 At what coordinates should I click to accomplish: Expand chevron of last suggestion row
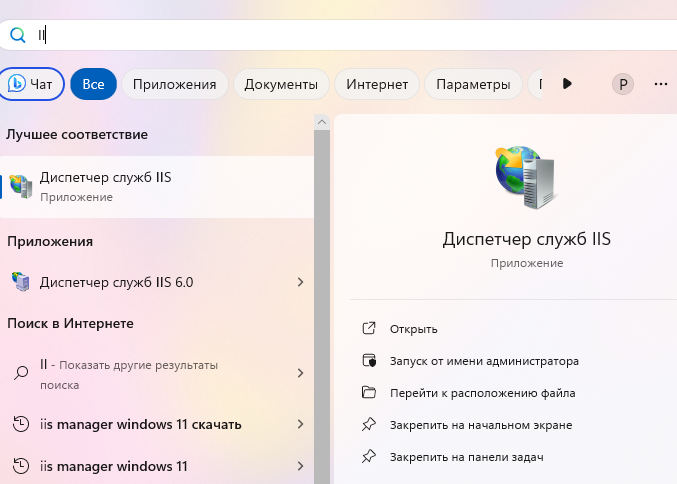[301, 466]
